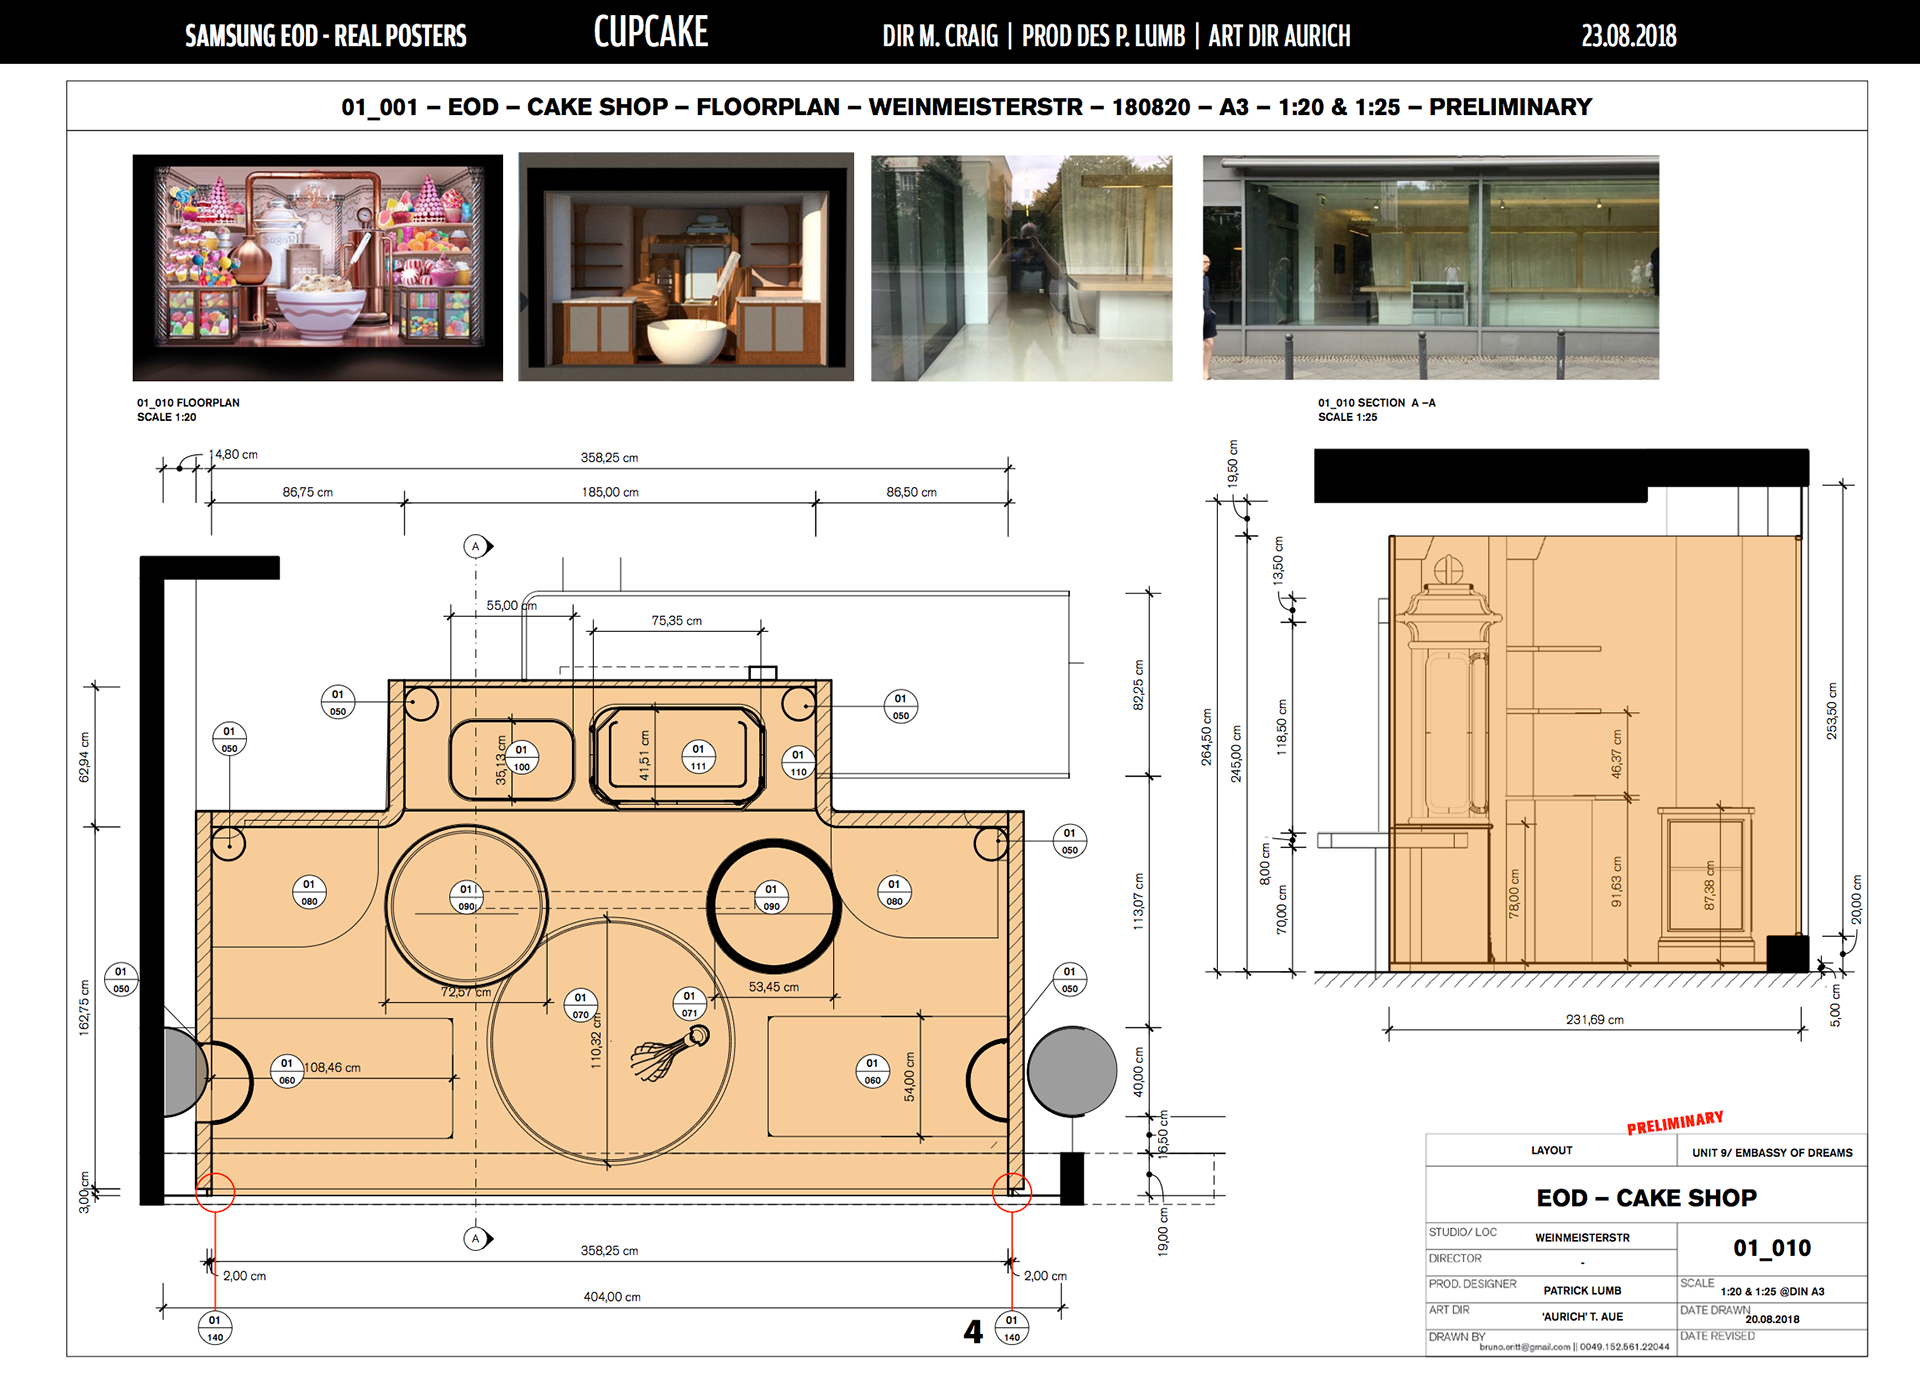Open the brown 3D model render thumbnail
The height and width of the screenshot is (1376, 1920).
coord(686,267)
